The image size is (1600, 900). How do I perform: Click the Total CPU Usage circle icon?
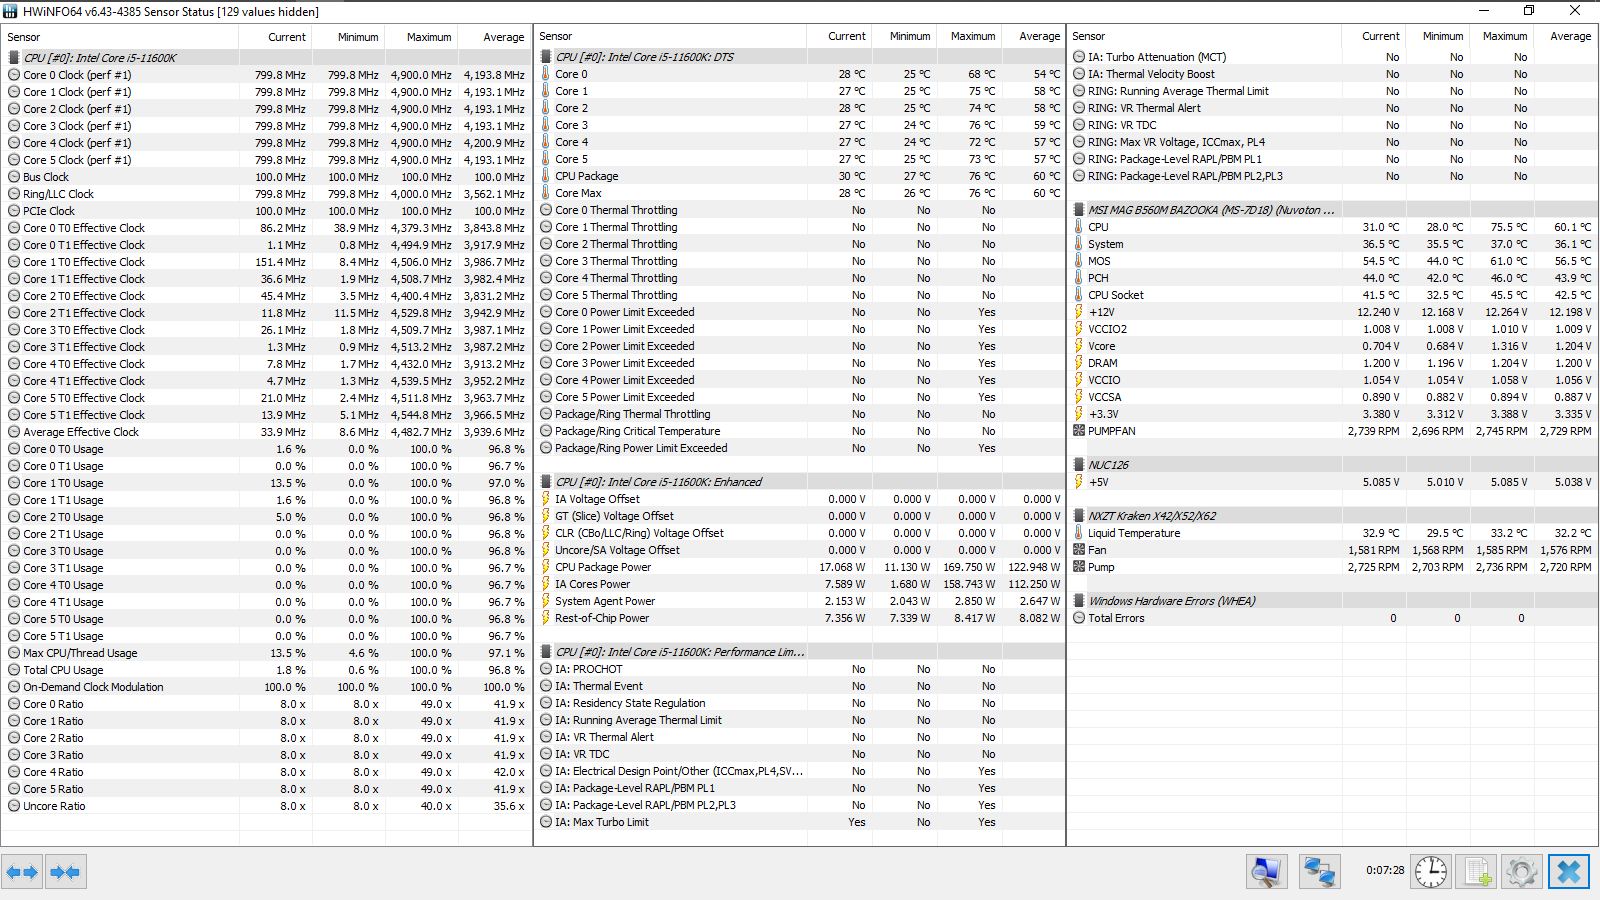point(14,670)
